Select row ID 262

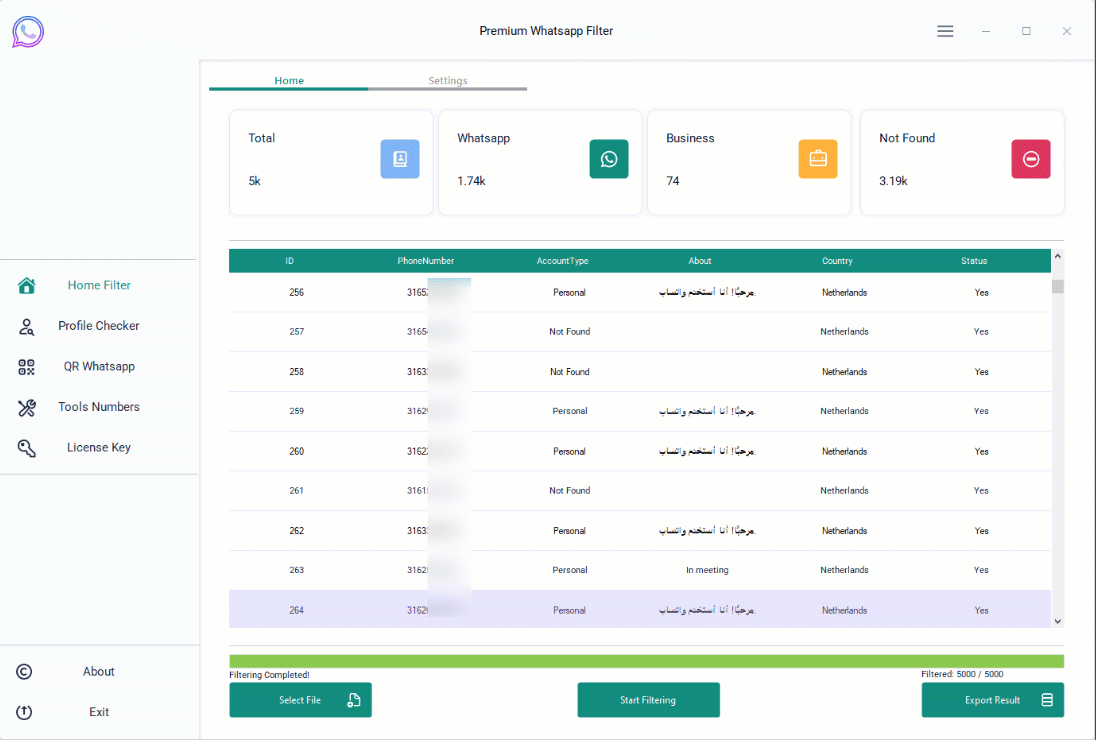pos(640,531)
